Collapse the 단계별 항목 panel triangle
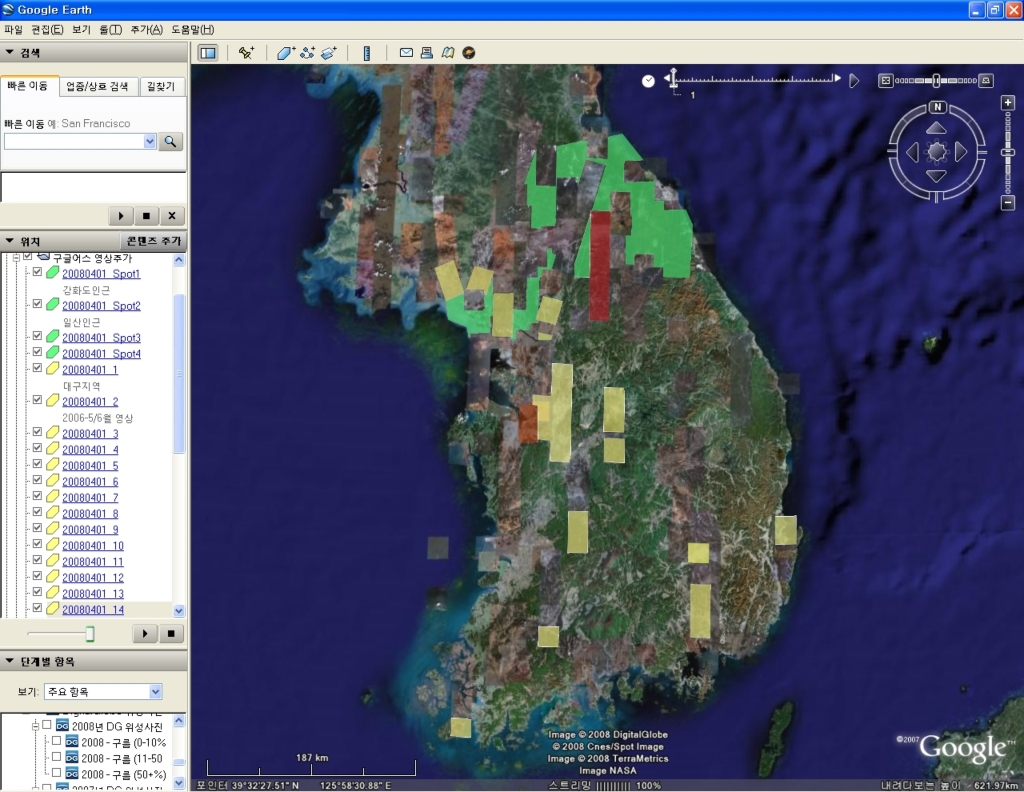Screen dimensions: 1024x792 10,661
